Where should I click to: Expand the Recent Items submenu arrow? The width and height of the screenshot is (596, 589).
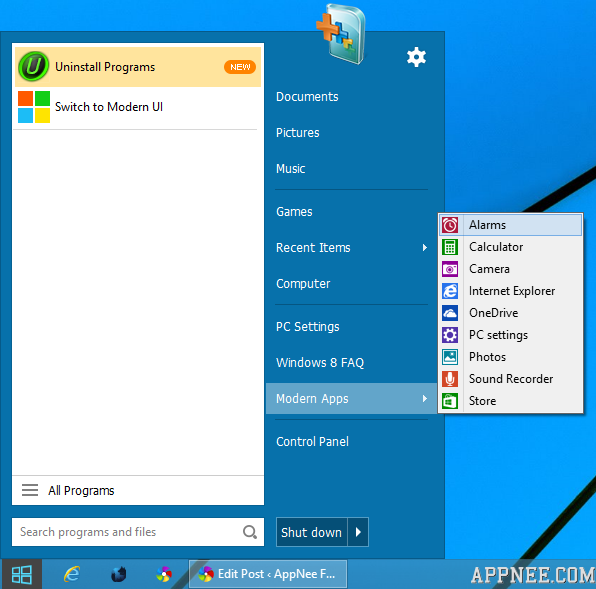coord(425,248)
